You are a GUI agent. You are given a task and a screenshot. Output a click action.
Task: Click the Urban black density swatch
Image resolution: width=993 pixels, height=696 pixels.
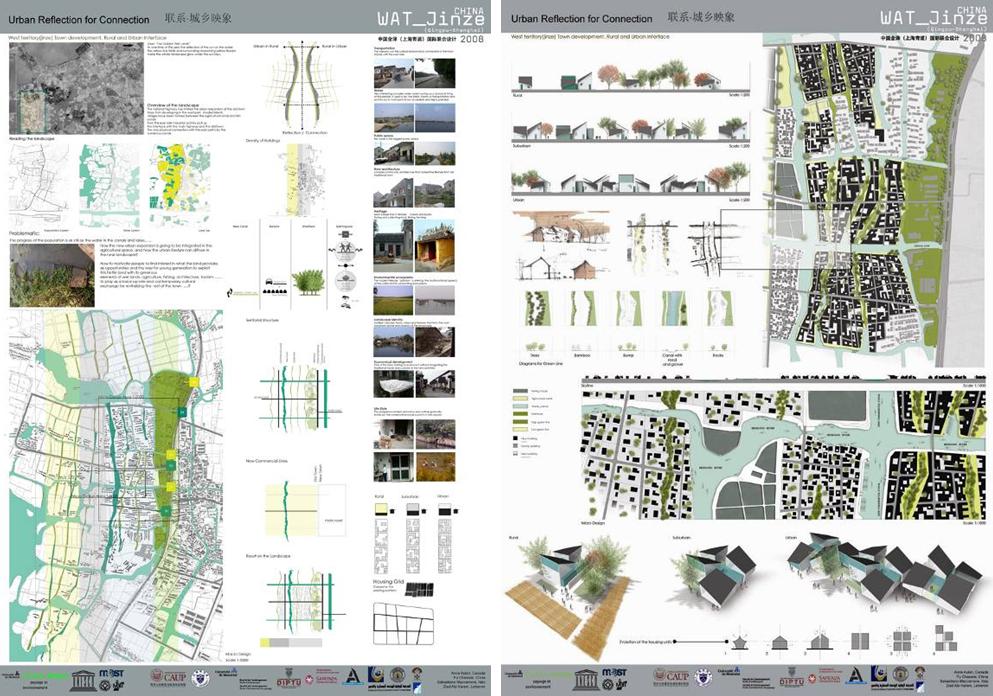tap(445, 510)
